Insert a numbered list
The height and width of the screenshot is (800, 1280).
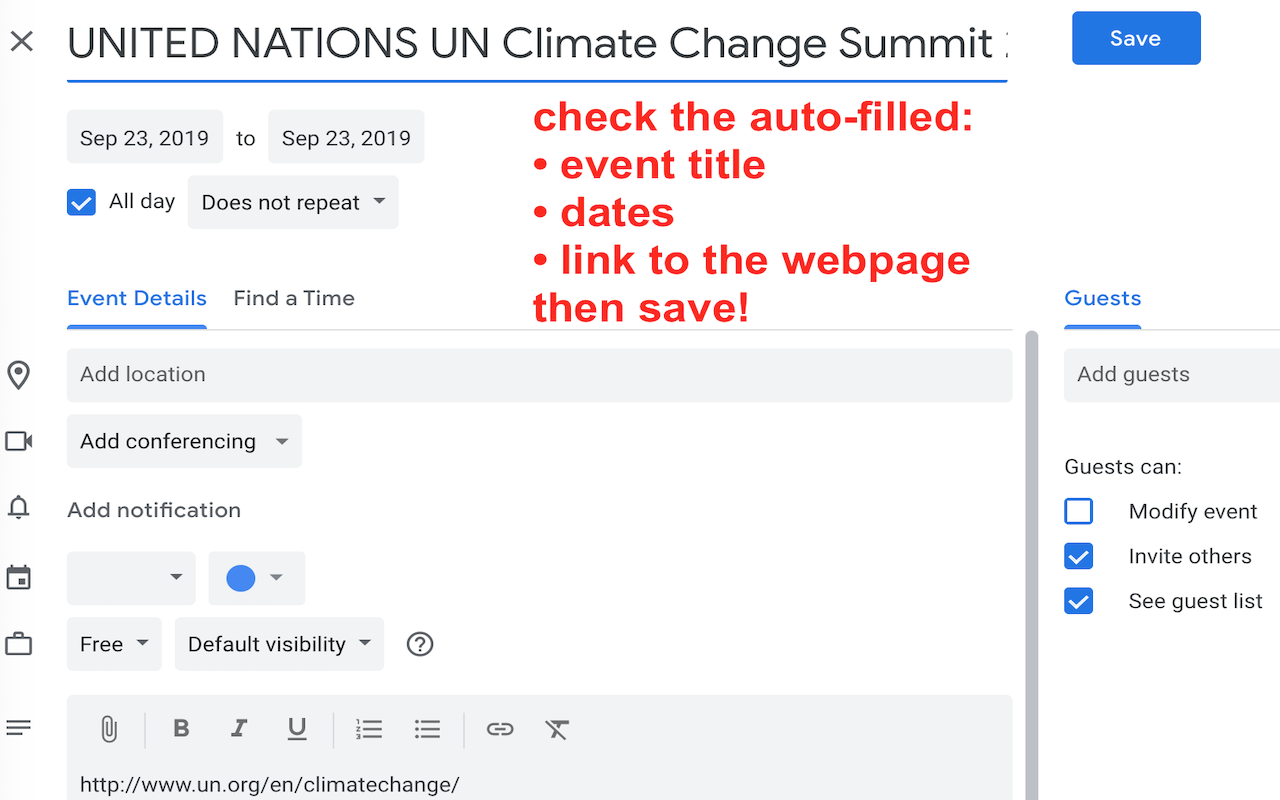[369, 729]
